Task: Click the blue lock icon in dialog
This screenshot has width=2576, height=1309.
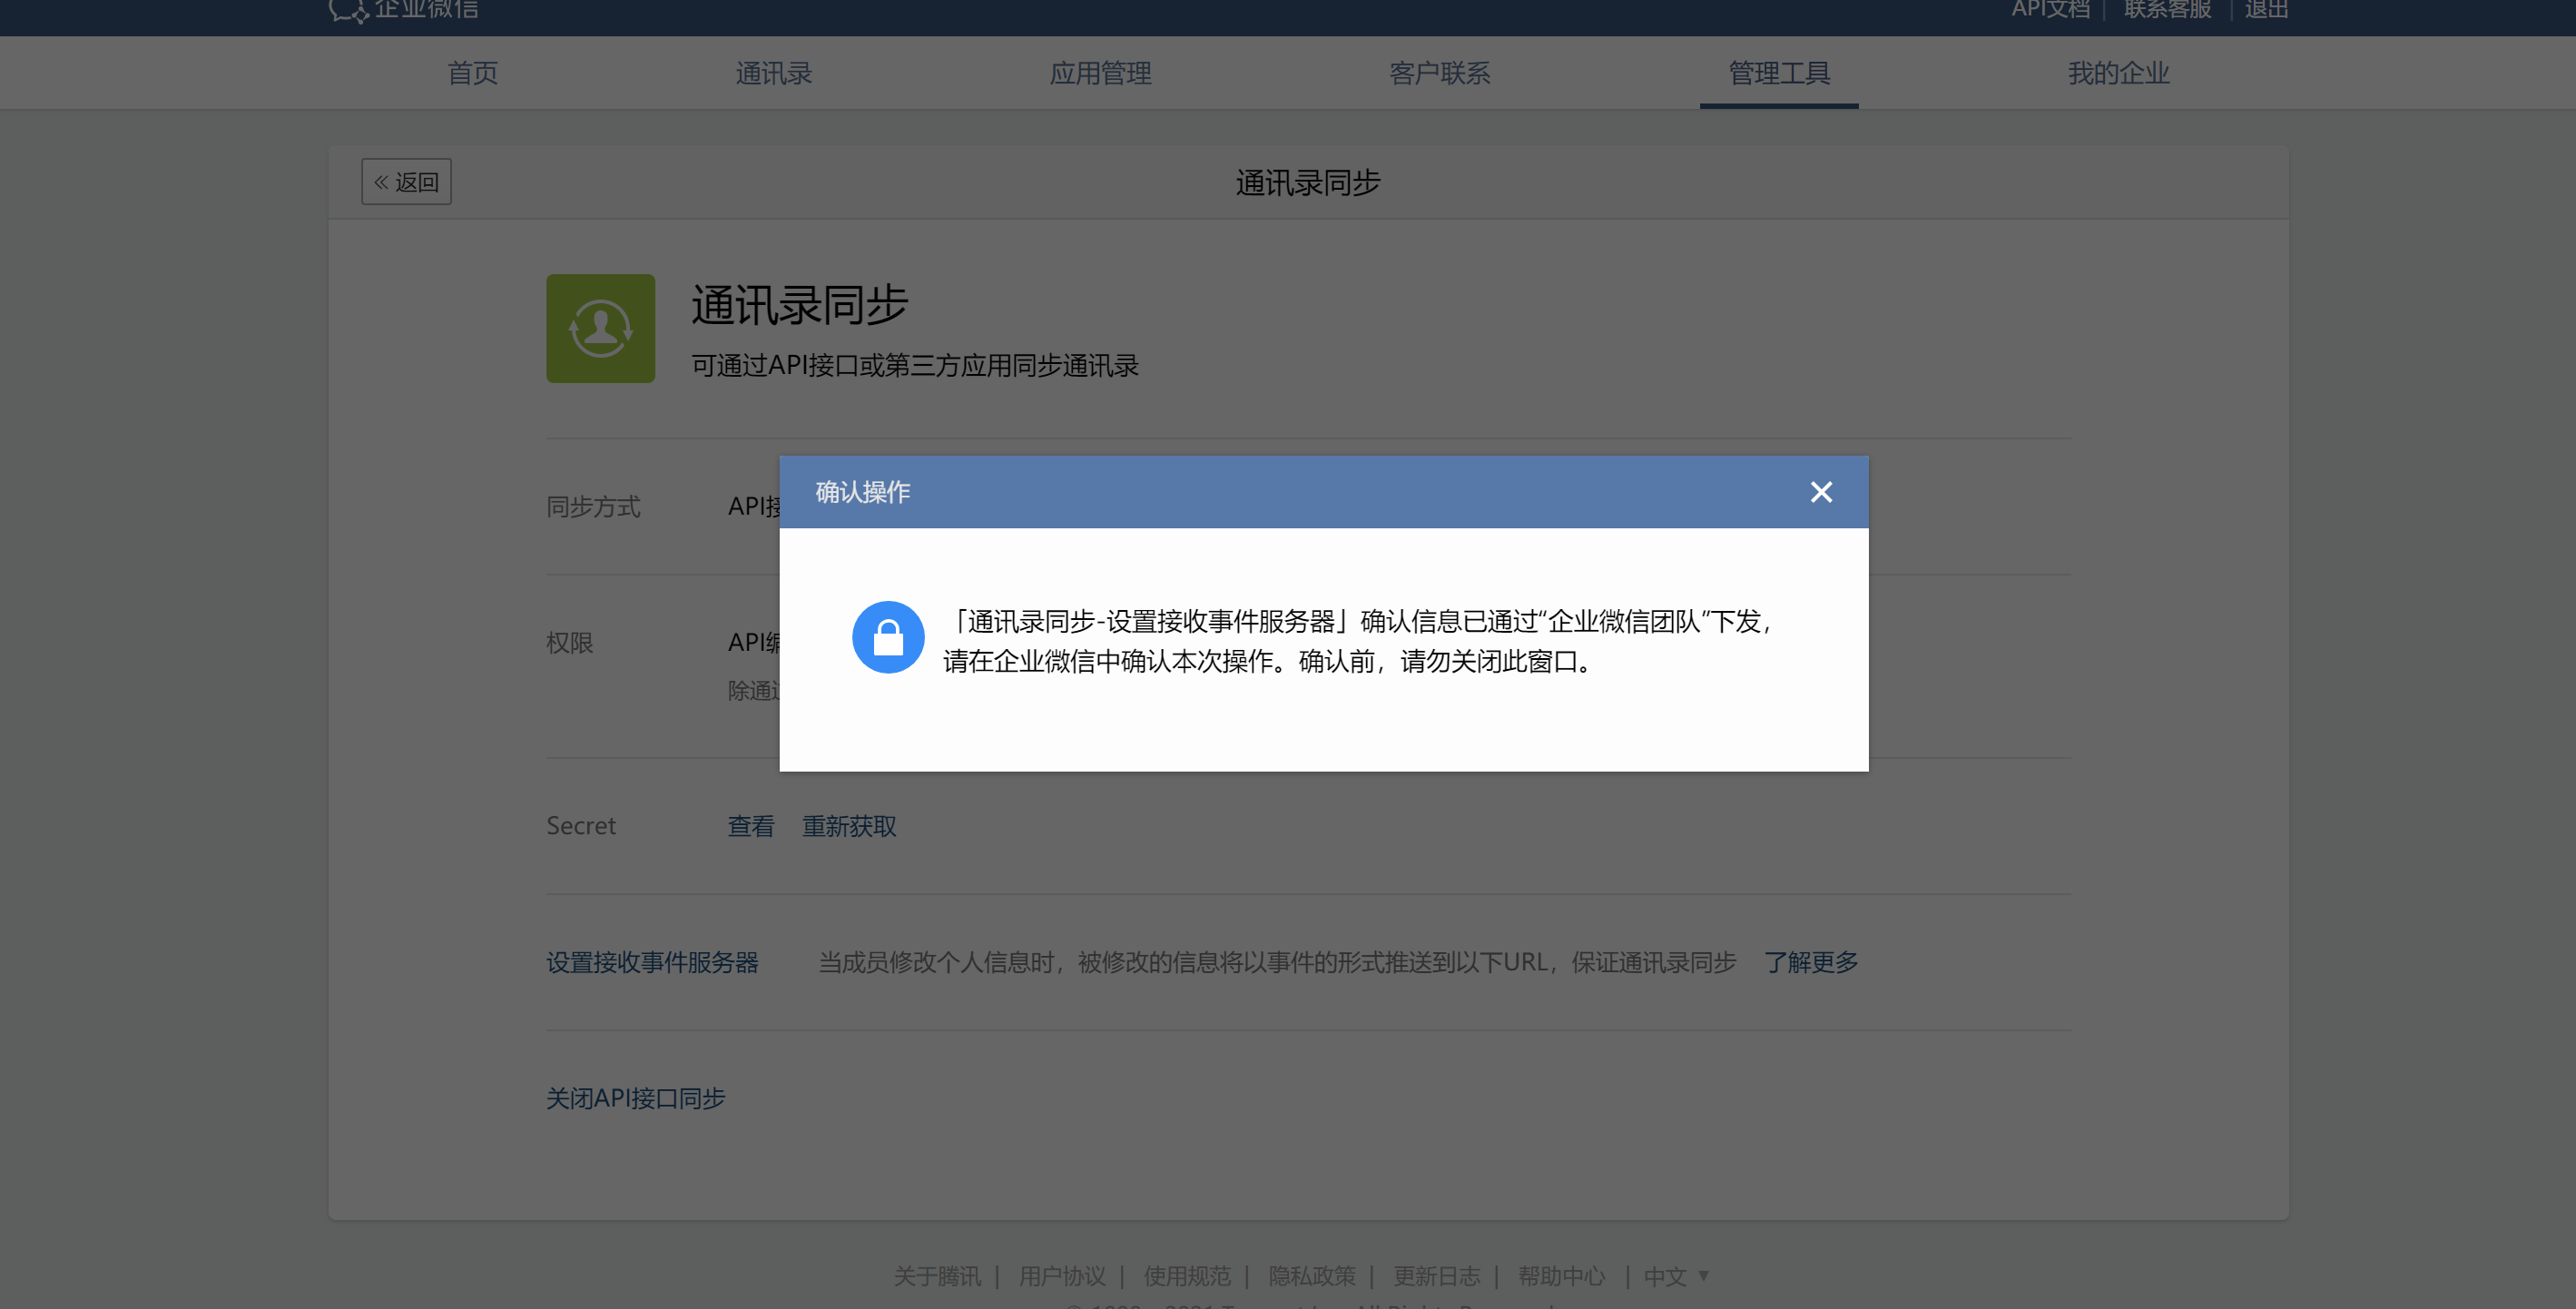Action: [887, 637]
